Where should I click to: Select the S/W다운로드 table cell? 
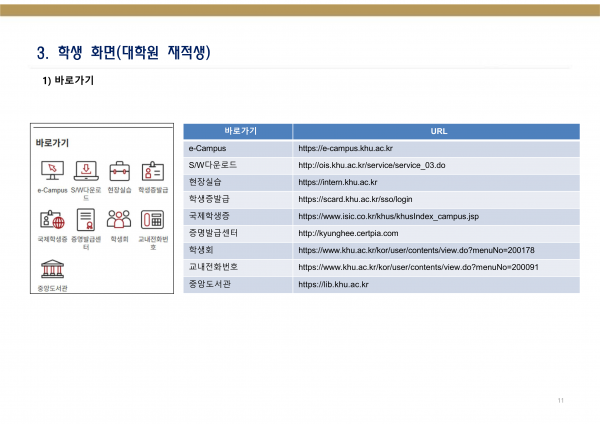tap(238, 165)
